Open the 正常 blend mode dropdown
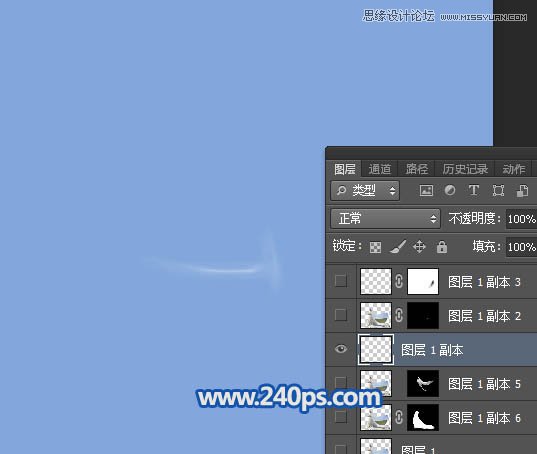 385,218
